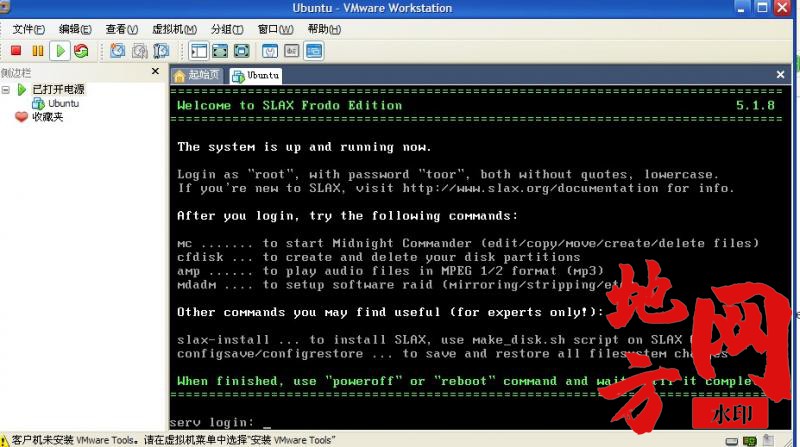The width and height of the screenshot is (800, 447).
Task: Open the 文件(F) menu
Action: [29, 29]
